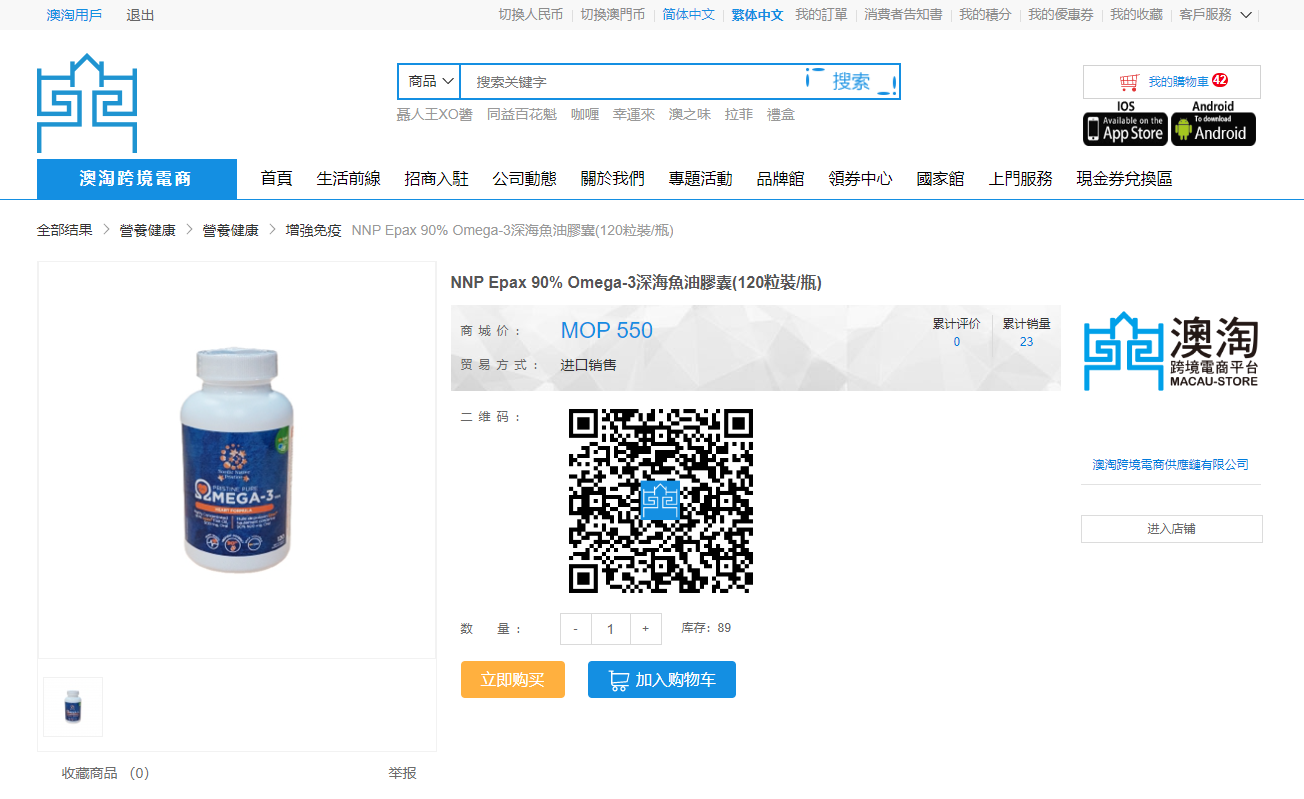This screenshot has width=1304, height=799.
Task: Switch language to 简体中文
Action: [688, 15]
